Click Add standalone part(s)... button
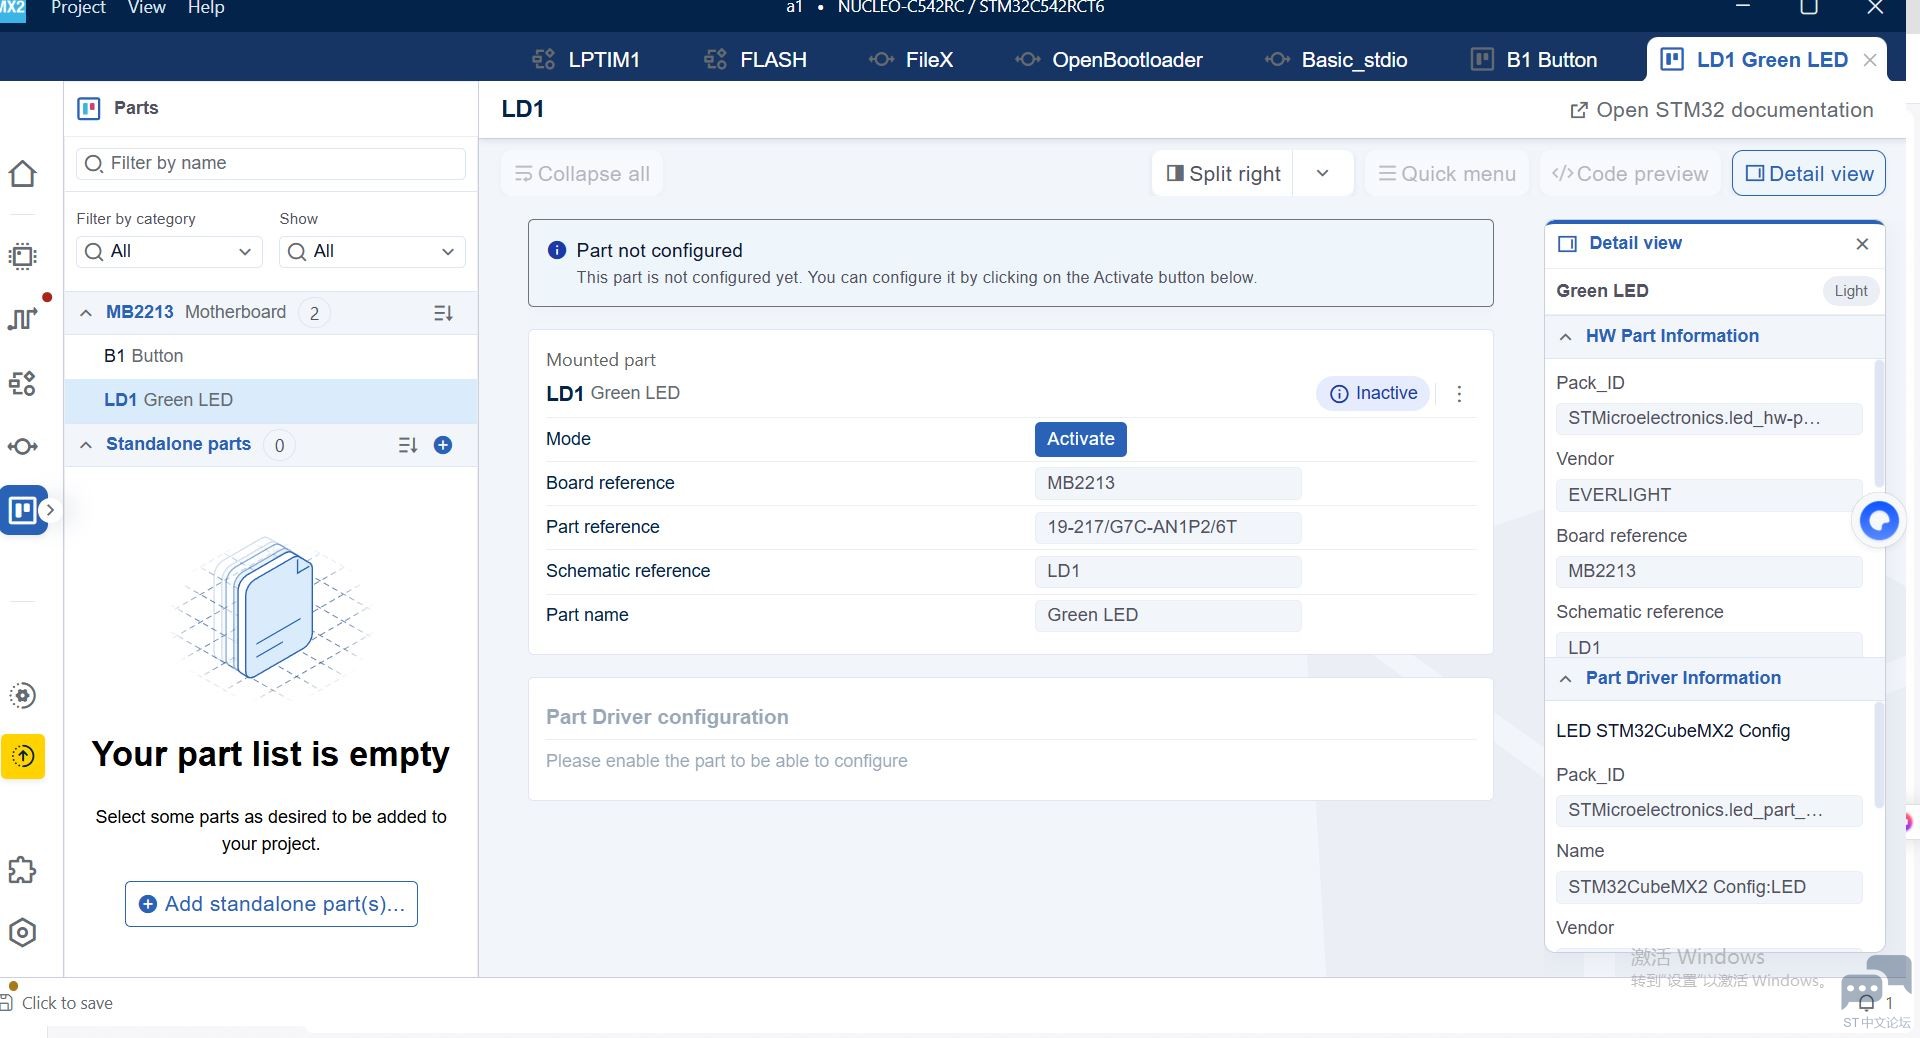This screenshot has width=1920, height=1038. [x=271, y=904]
